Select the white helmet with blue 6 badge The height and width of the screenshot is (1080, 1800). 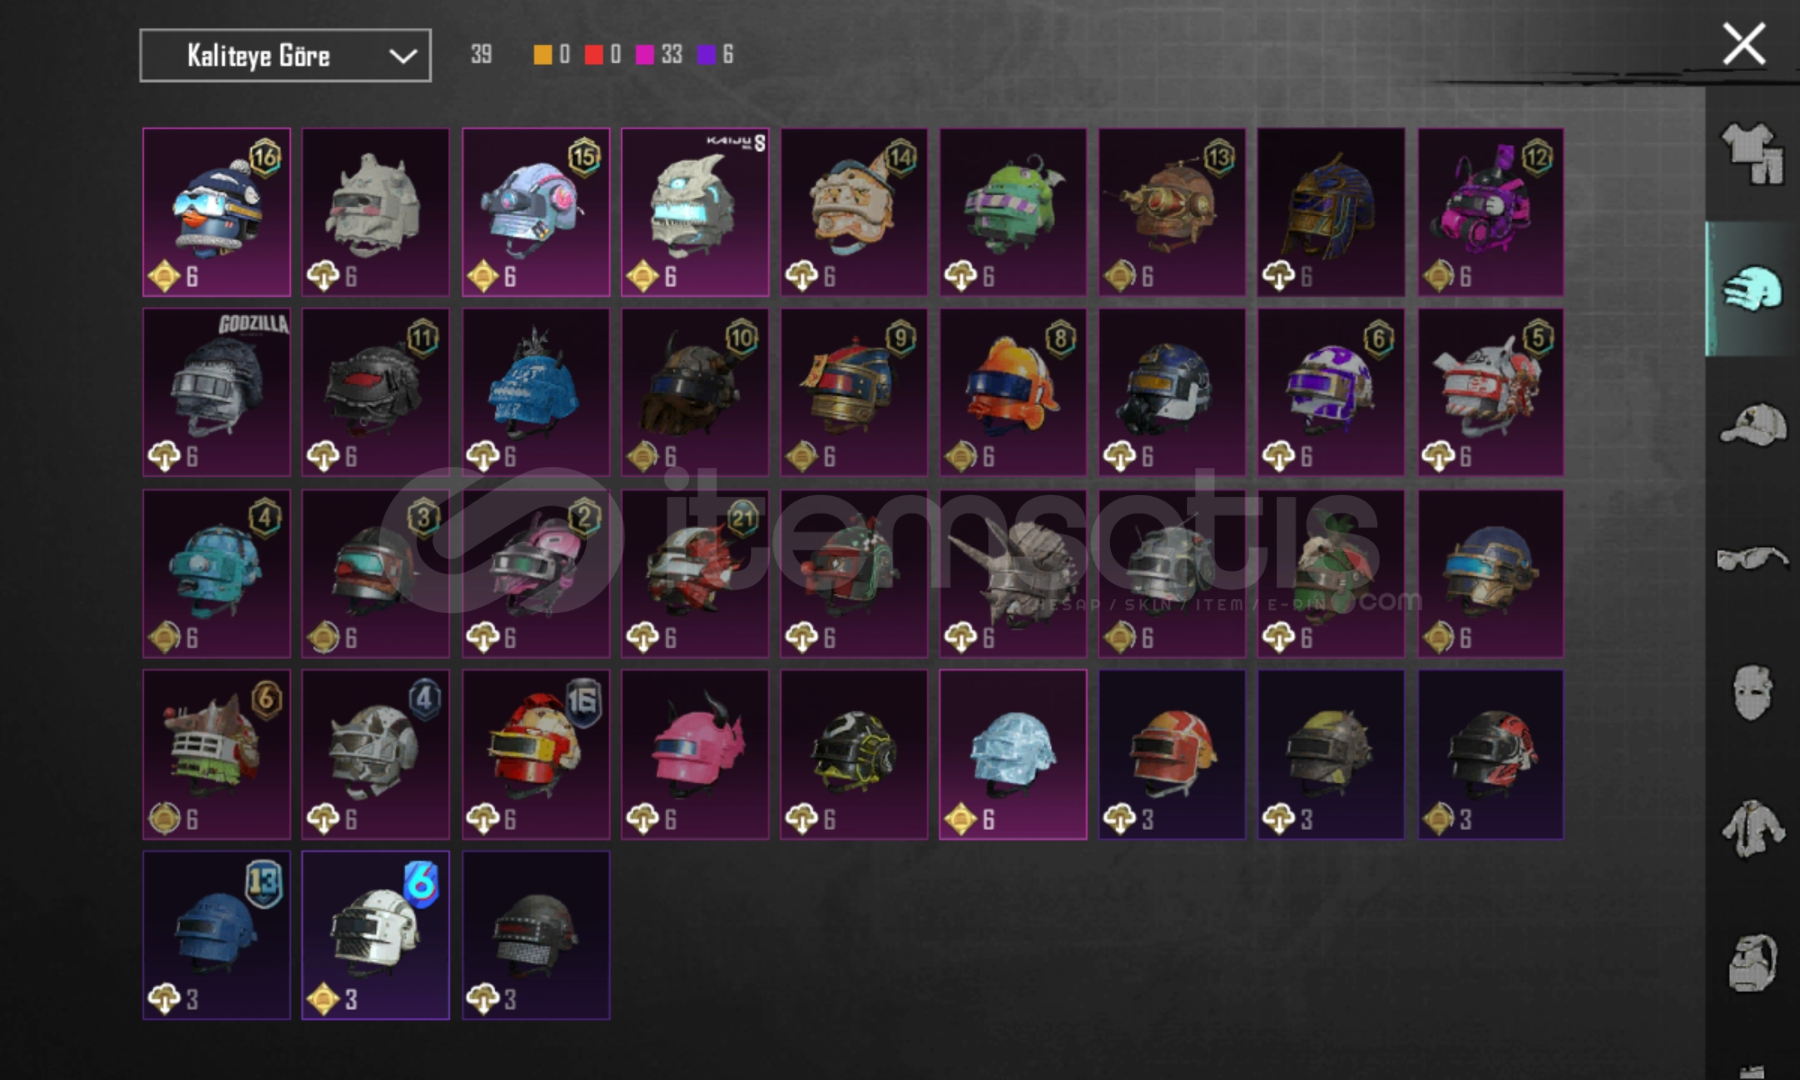(x=376, y=935)
